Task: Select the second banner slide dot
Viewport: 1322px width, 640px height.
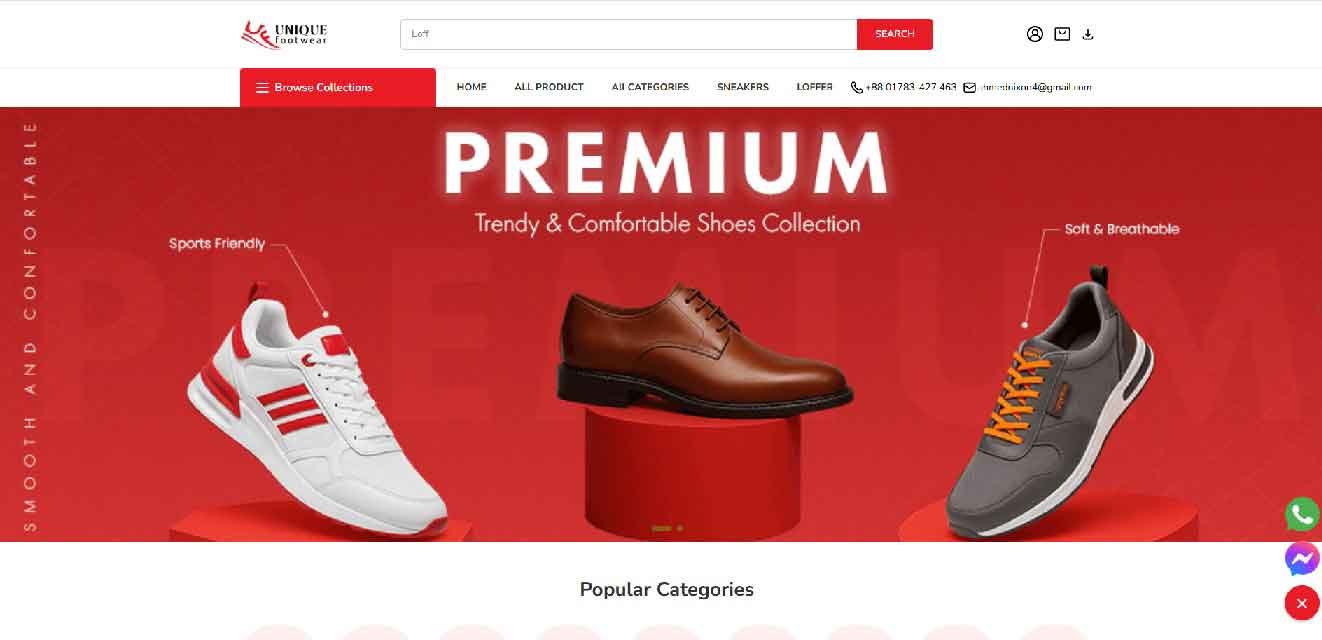Action: pyautogui.click(x=680, y=528)
